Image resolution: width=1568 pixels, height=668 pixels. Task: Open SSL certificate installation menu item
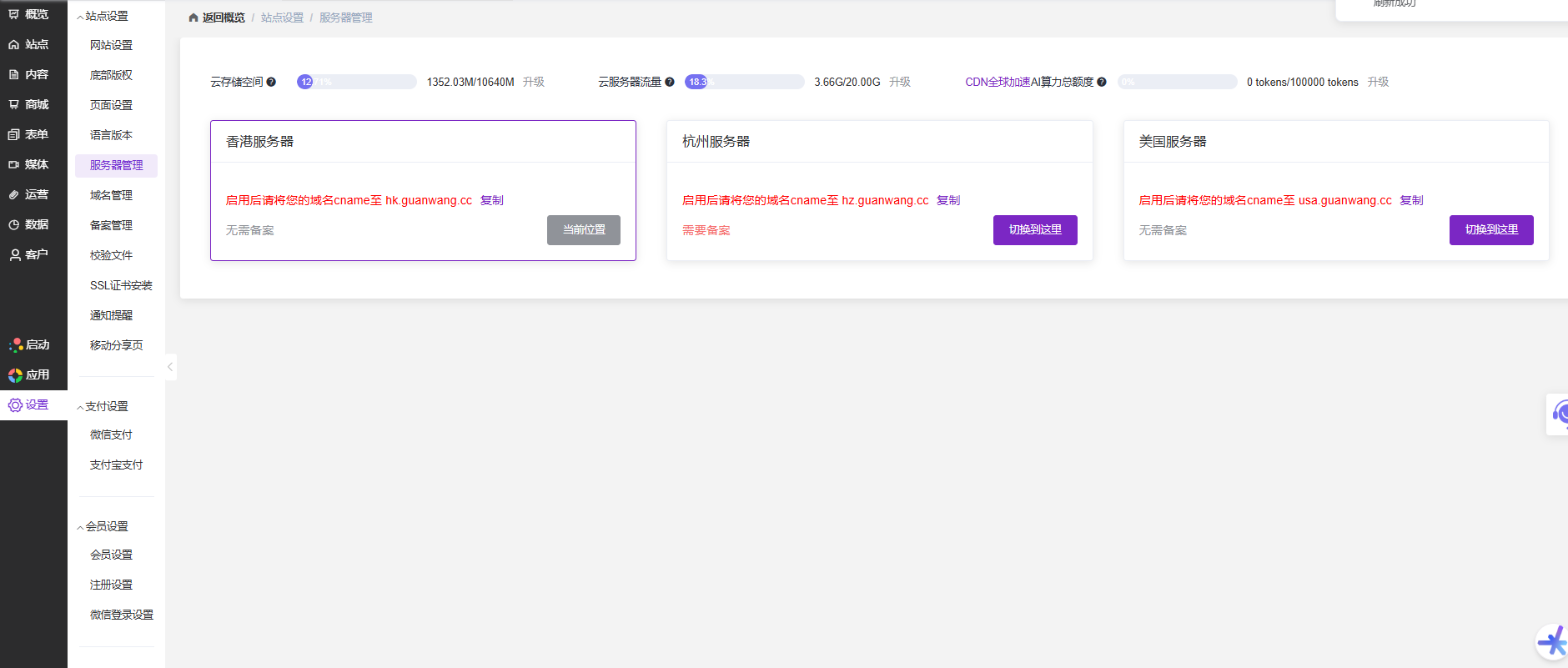coord(121,285)
